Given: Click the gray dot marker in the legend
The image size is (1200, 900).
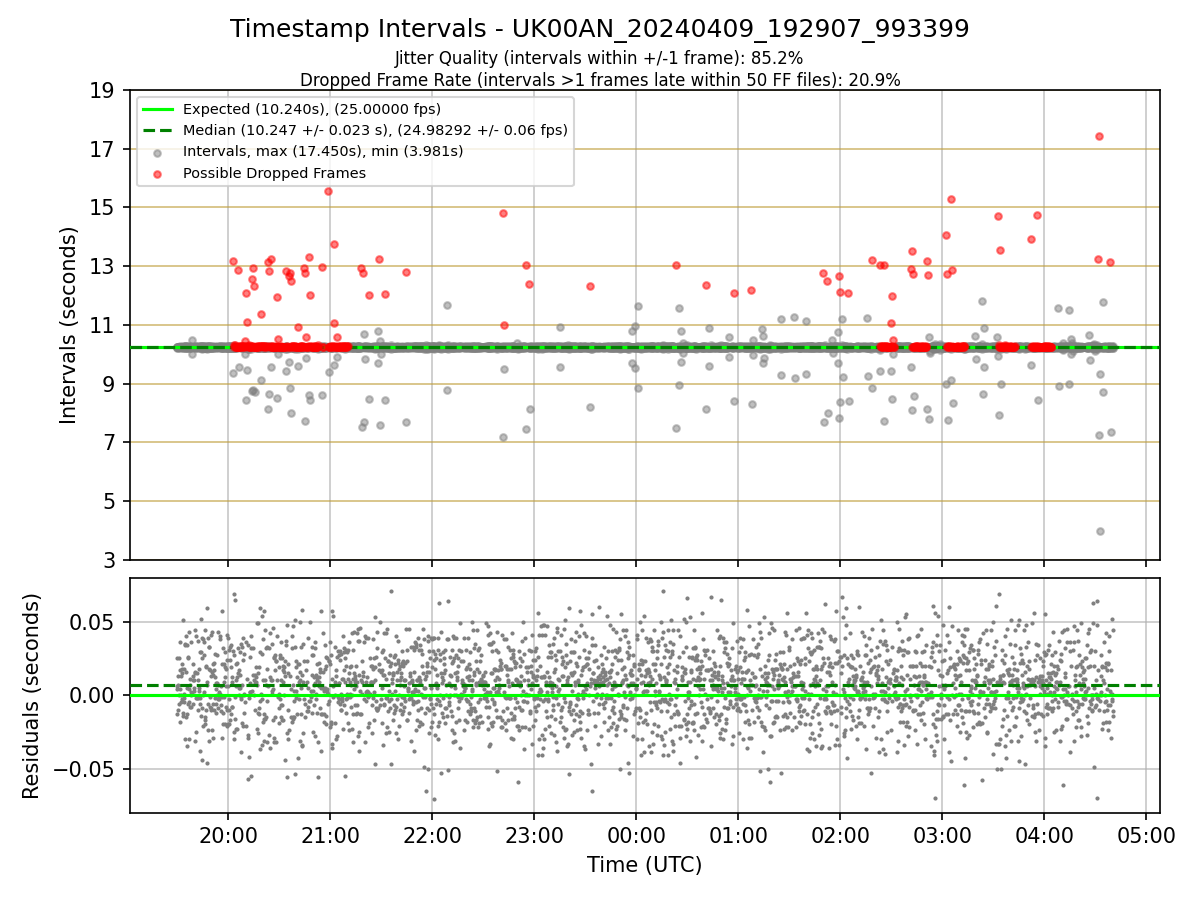Looking at the screenshot, I should (159, 152).
